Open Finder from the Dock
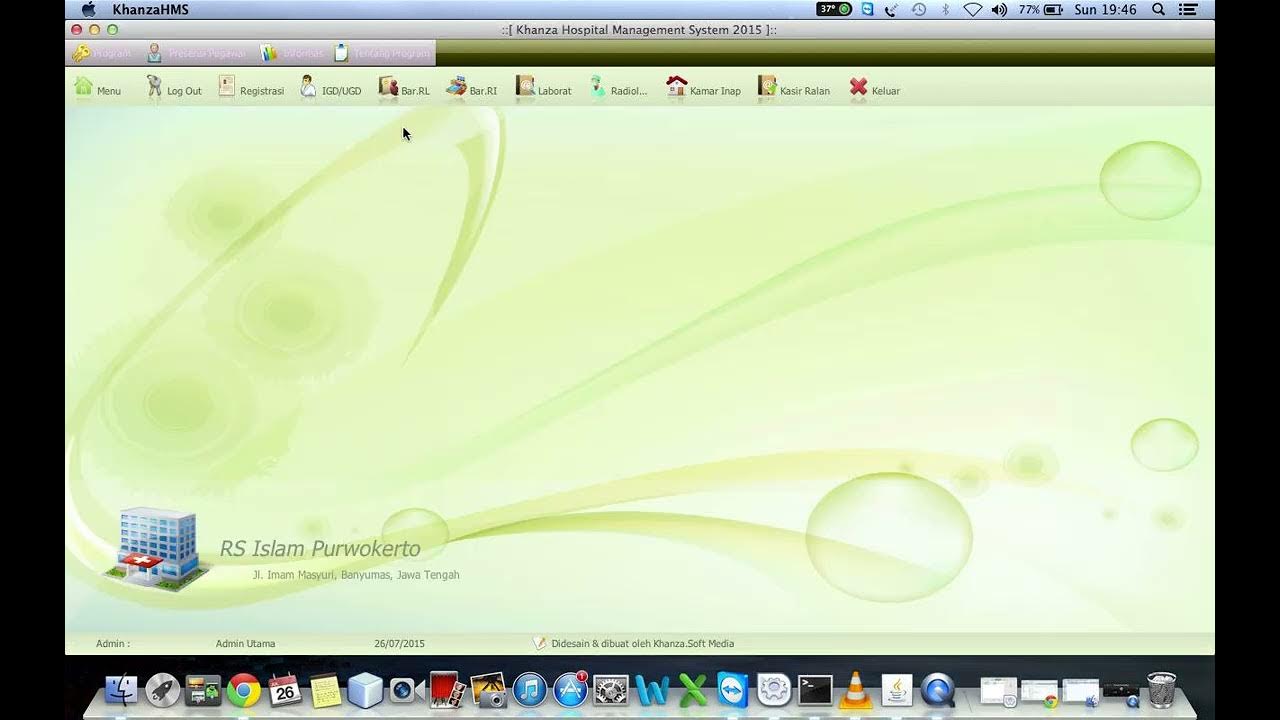 [x=122, y=690]
